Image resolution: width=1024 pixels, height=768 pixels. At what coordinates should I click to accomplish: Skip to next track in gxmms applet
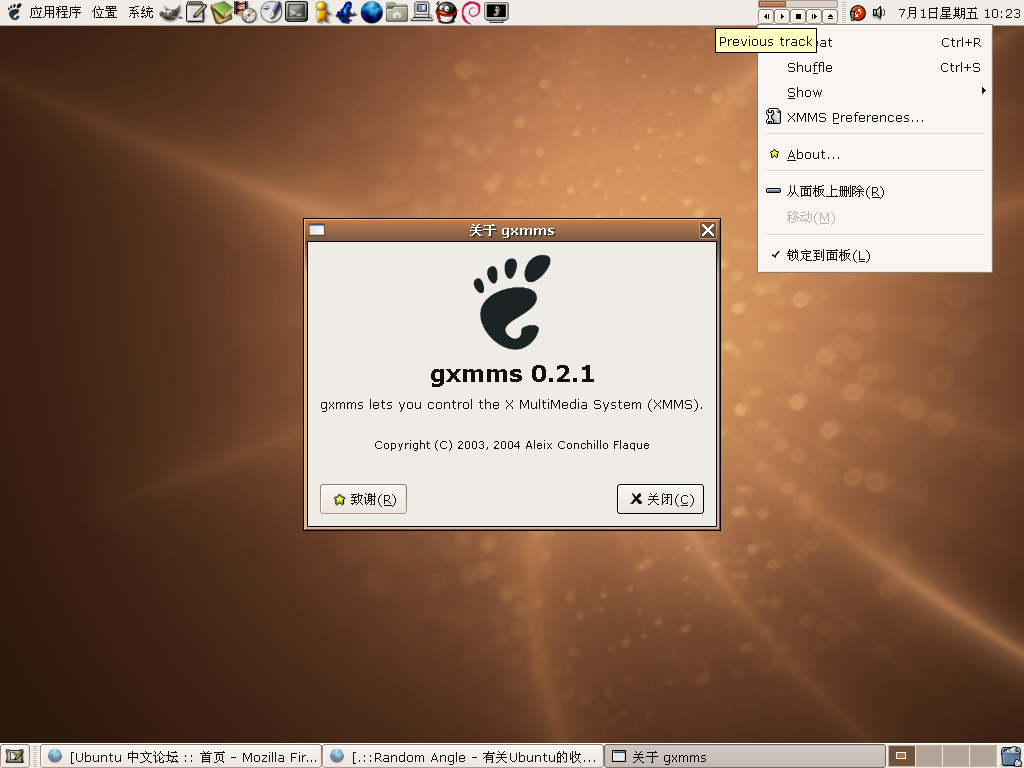pyautogui.click(x=814, y=16)
